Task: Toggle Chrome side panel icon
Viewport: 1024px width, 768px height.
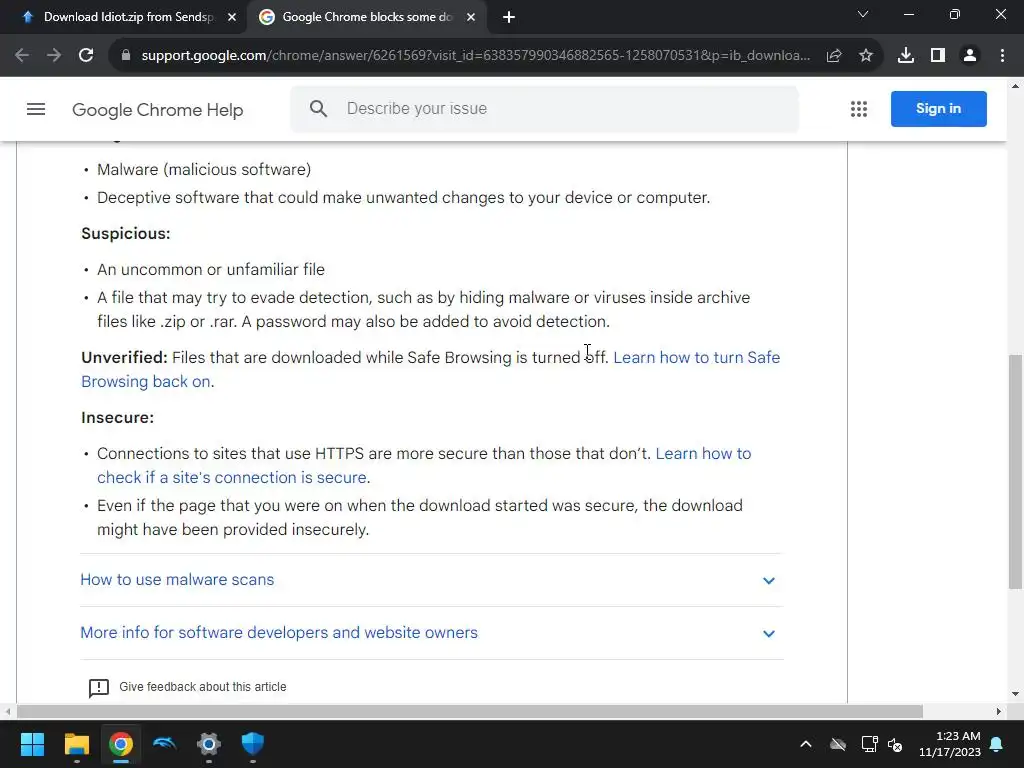Action: (x=938, y=56)
